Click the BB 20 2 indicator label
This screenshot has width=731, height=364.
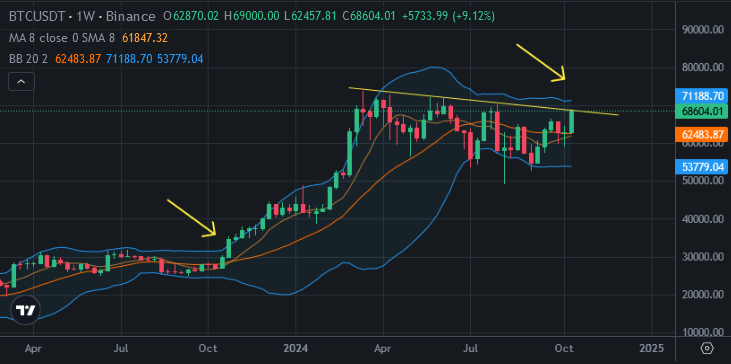(x=29, y=59)
